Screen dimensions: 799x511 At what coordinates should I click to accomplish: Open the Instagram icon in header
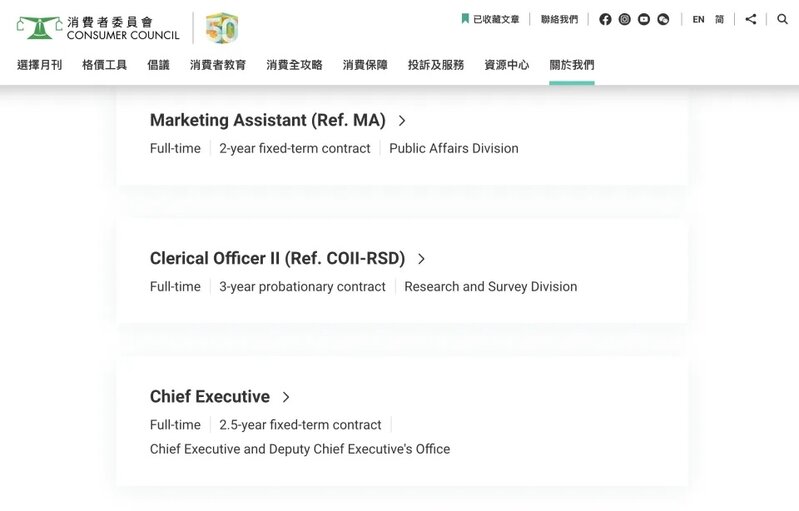[x=624, y=19]
